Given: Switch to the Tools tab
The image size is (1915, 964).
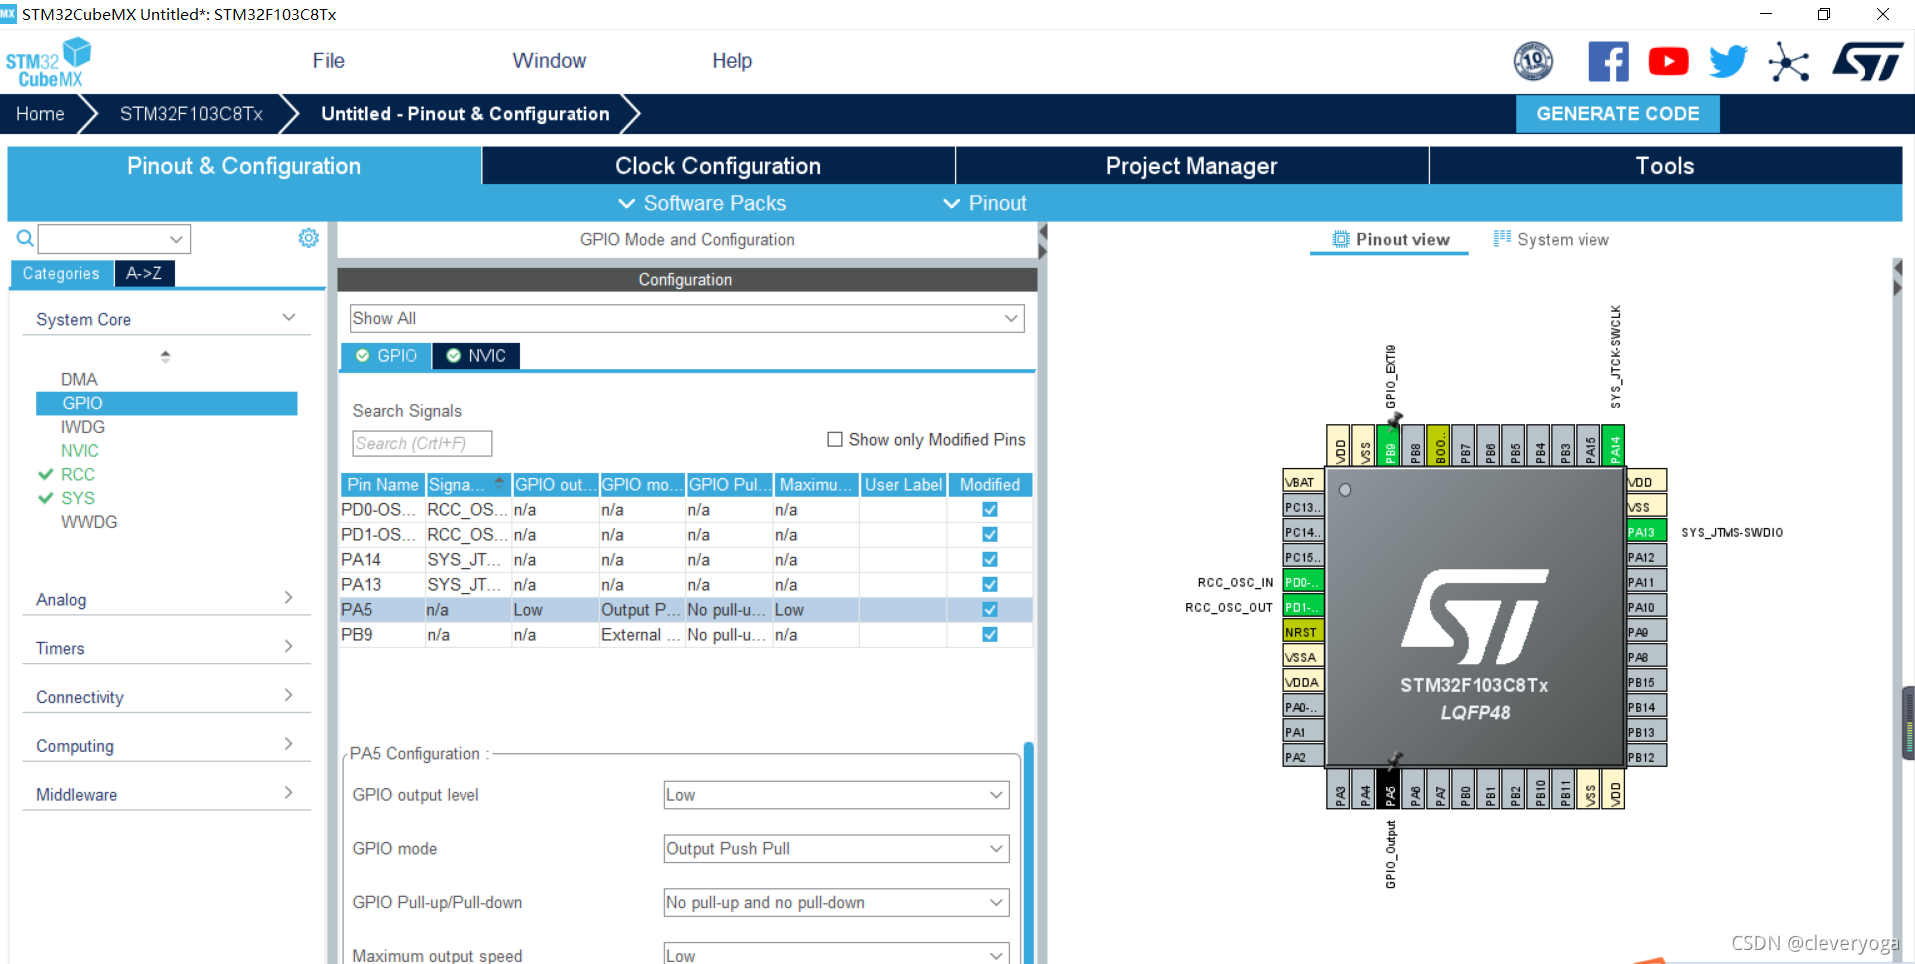Looking at the screenshot, I should pyautogui.click(x=1665, y=166).
